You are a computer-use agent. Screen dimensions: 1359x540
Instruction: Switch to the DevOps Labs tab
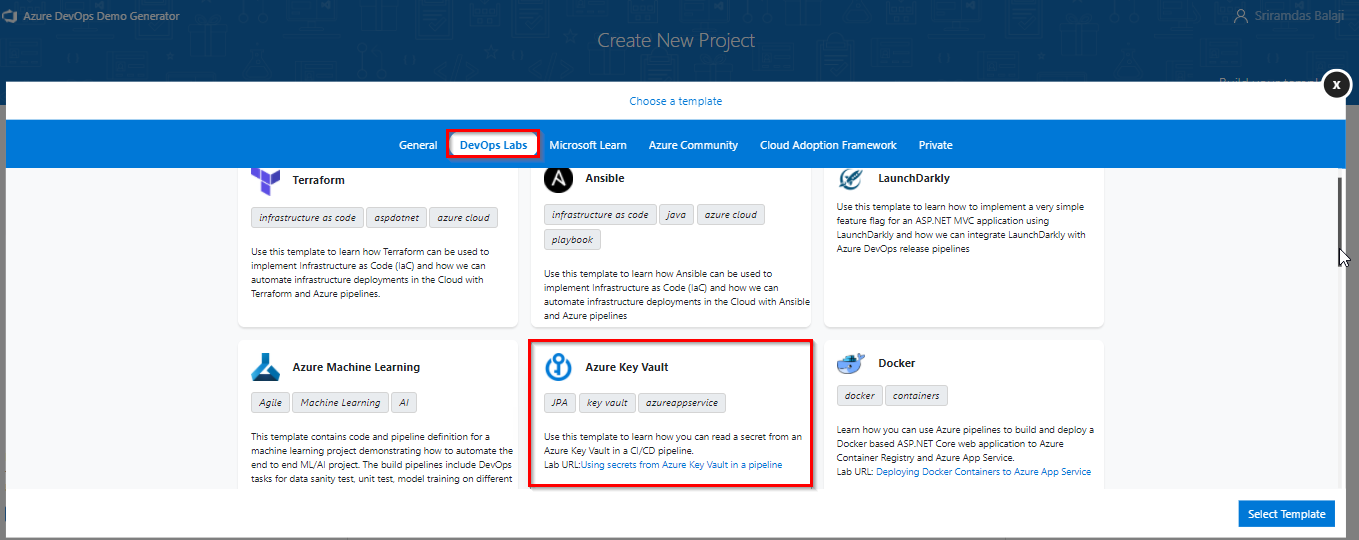[494, 145]
